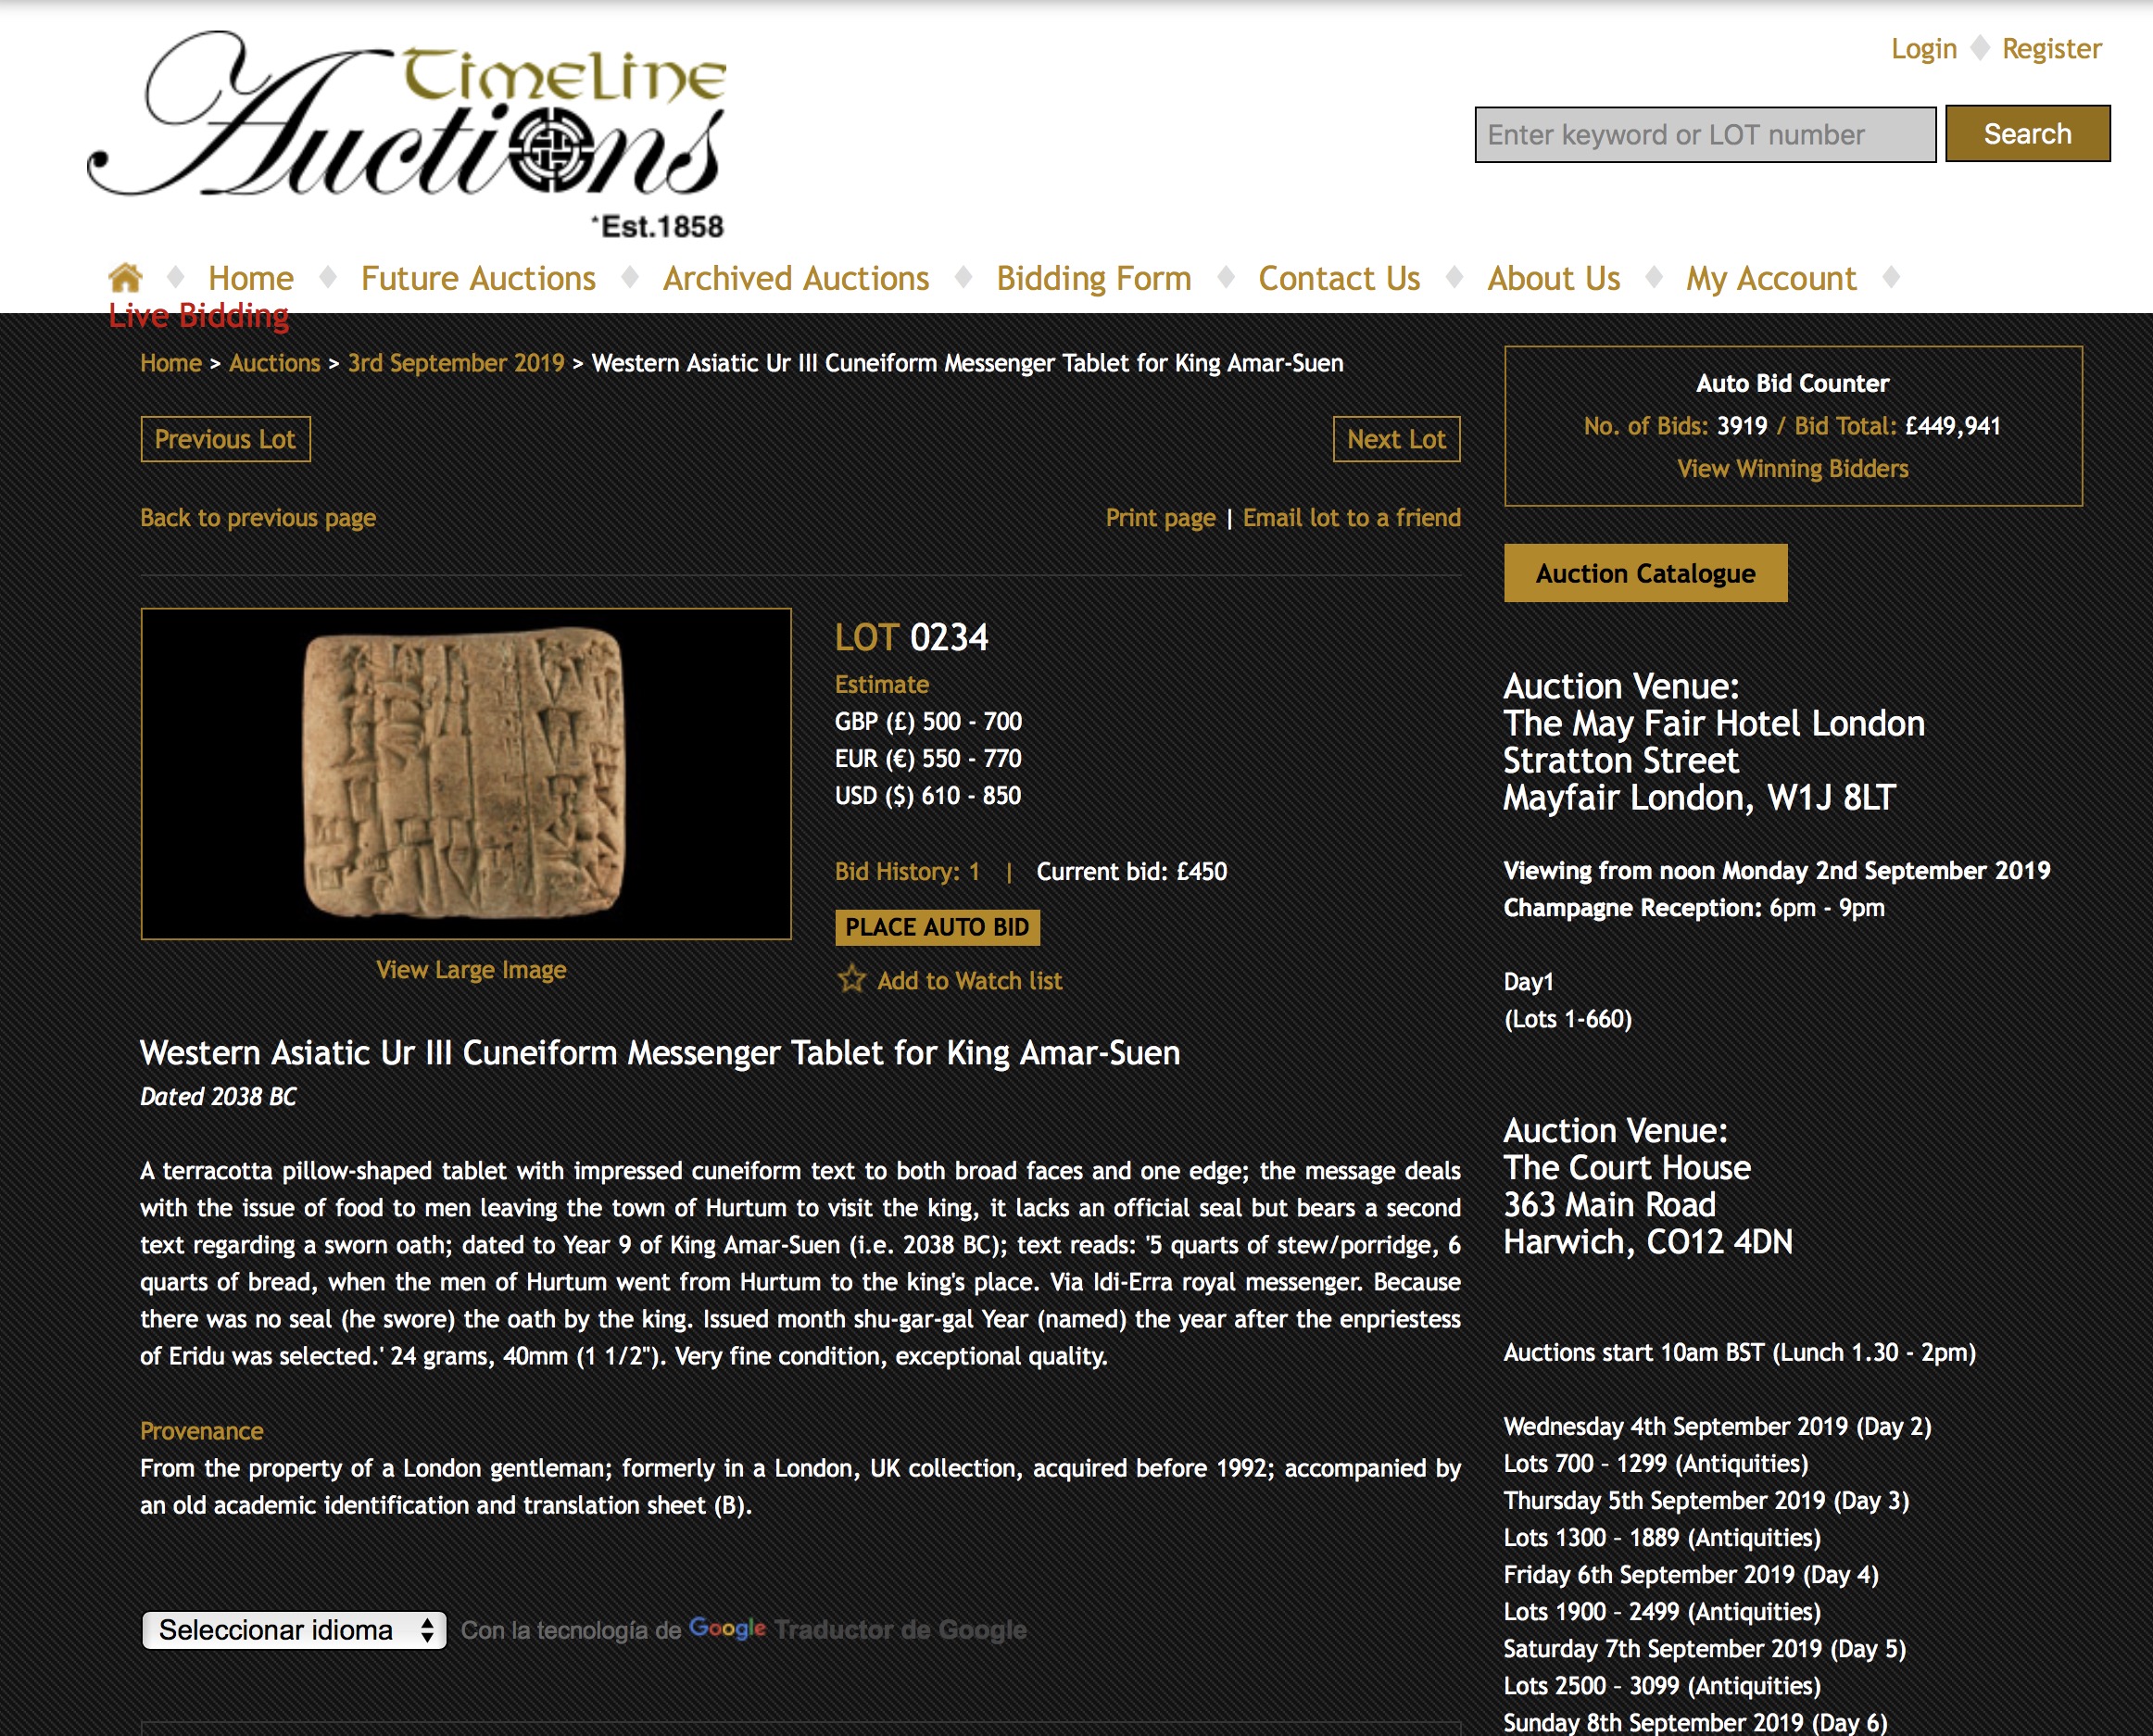Click the Register link
This screenshot has width=2153, height=1736.
pos(2051,49)
